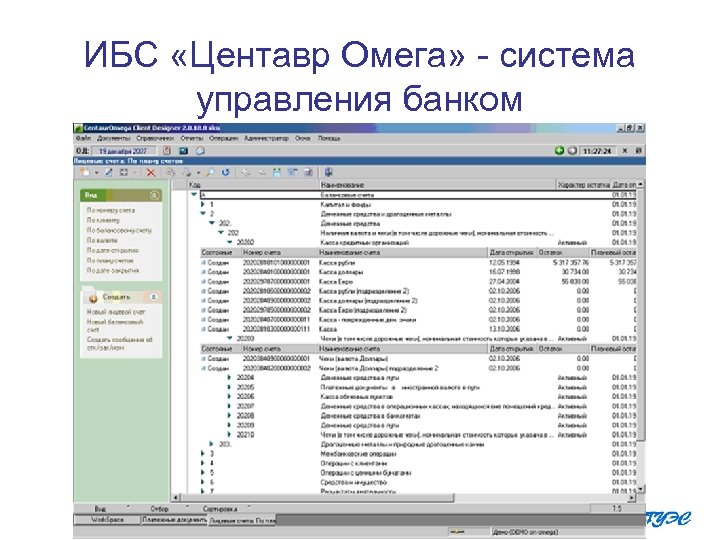Open the Отбор bottom bar menu

tap(159, 509)
